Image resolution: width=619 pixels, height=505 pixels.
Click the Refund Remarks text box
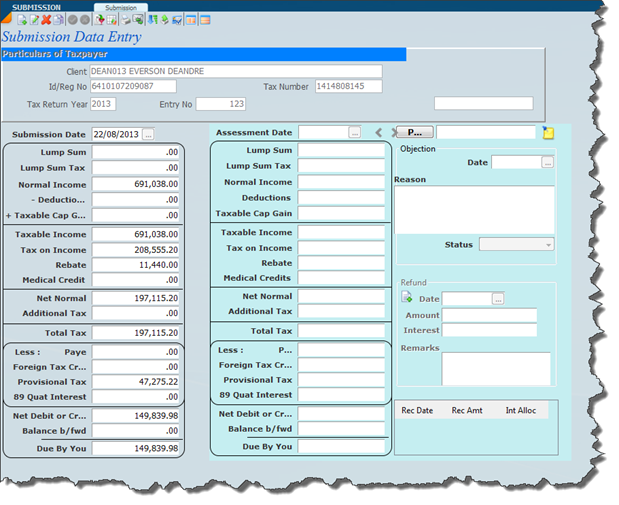(495, 367)
